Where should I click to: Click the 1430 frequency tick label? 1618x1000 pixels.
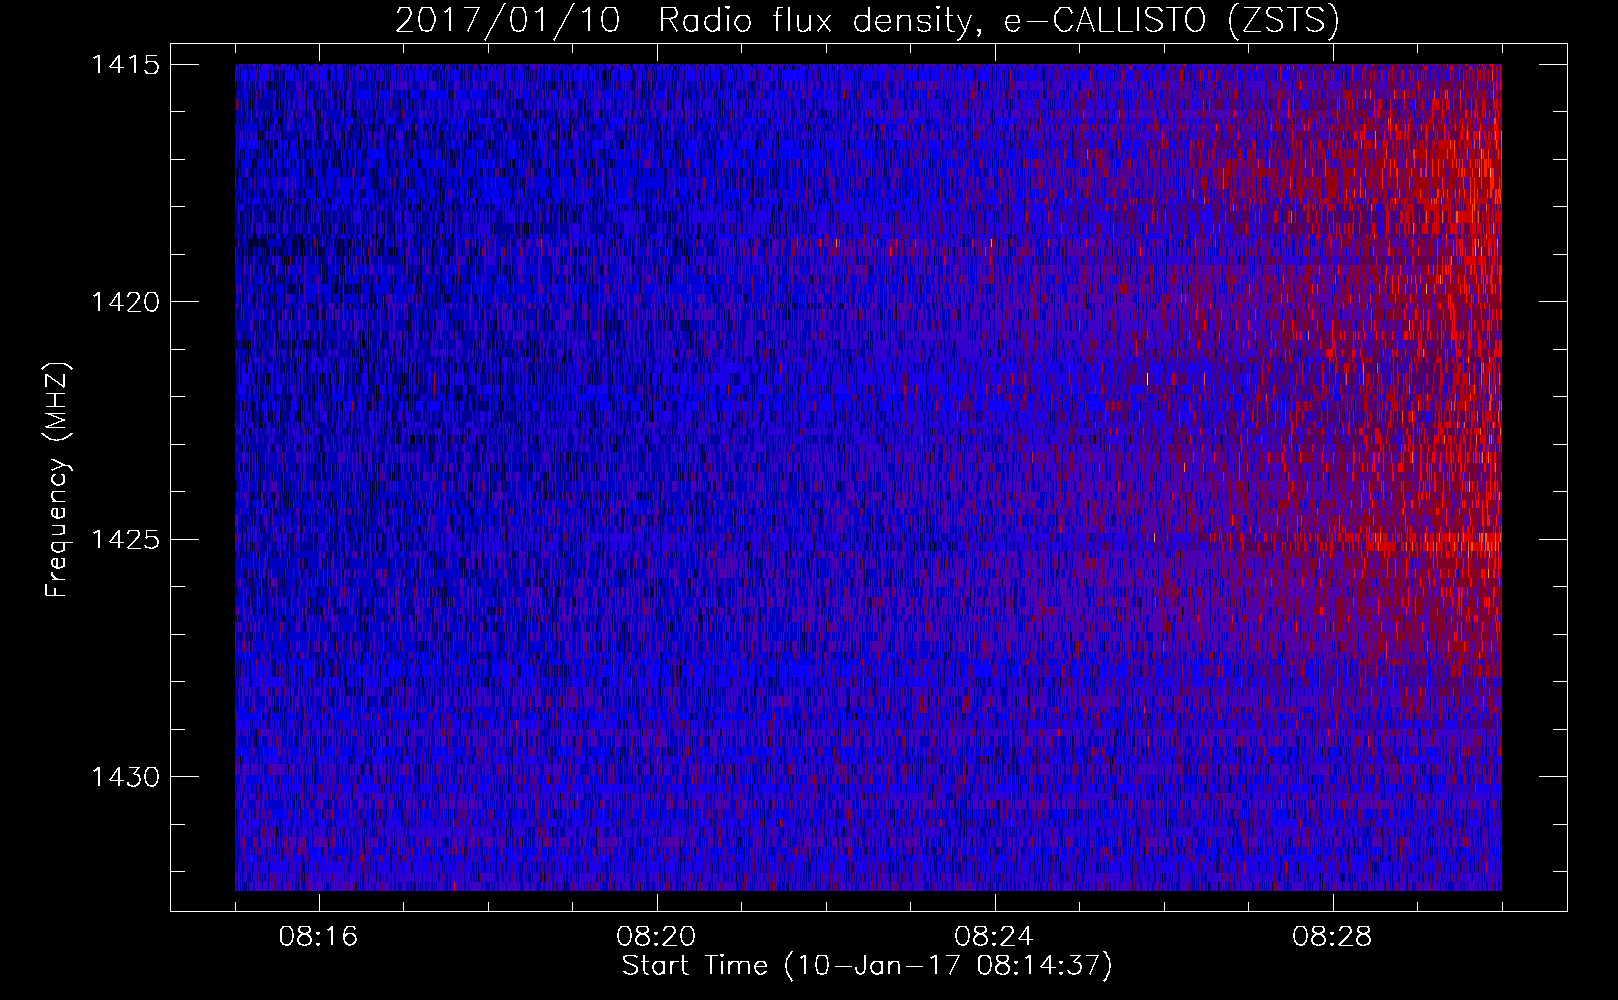[125, 777]
